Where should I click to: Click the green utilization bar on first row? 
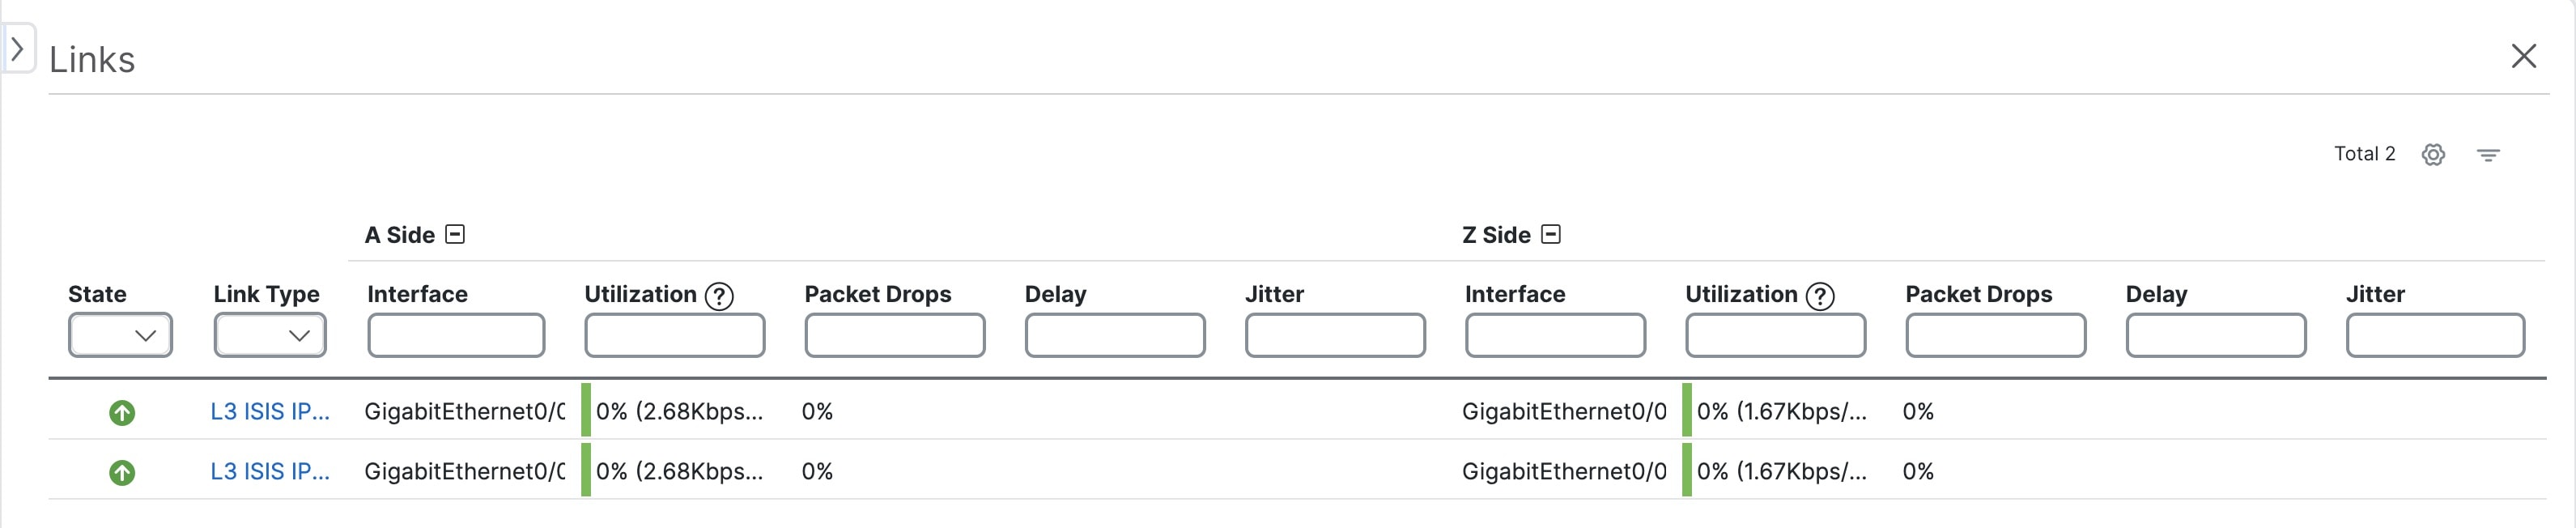(585, 411)
